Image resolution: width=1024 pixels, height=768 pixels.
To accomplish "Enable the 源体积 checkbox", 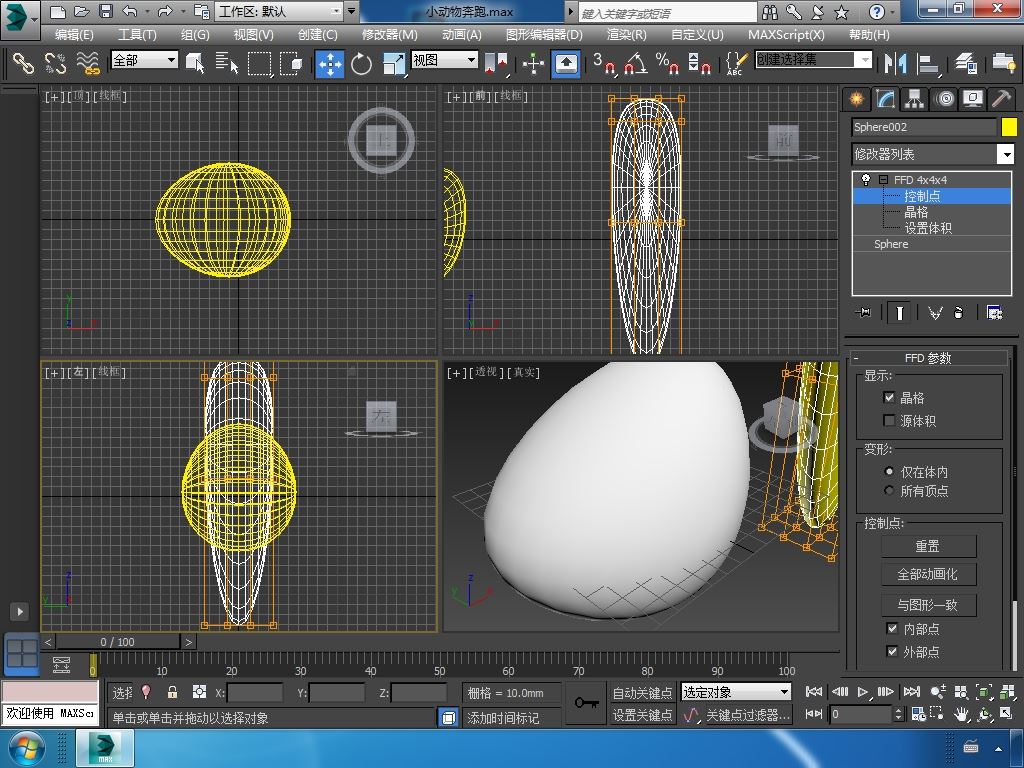I will click(889, 421).
